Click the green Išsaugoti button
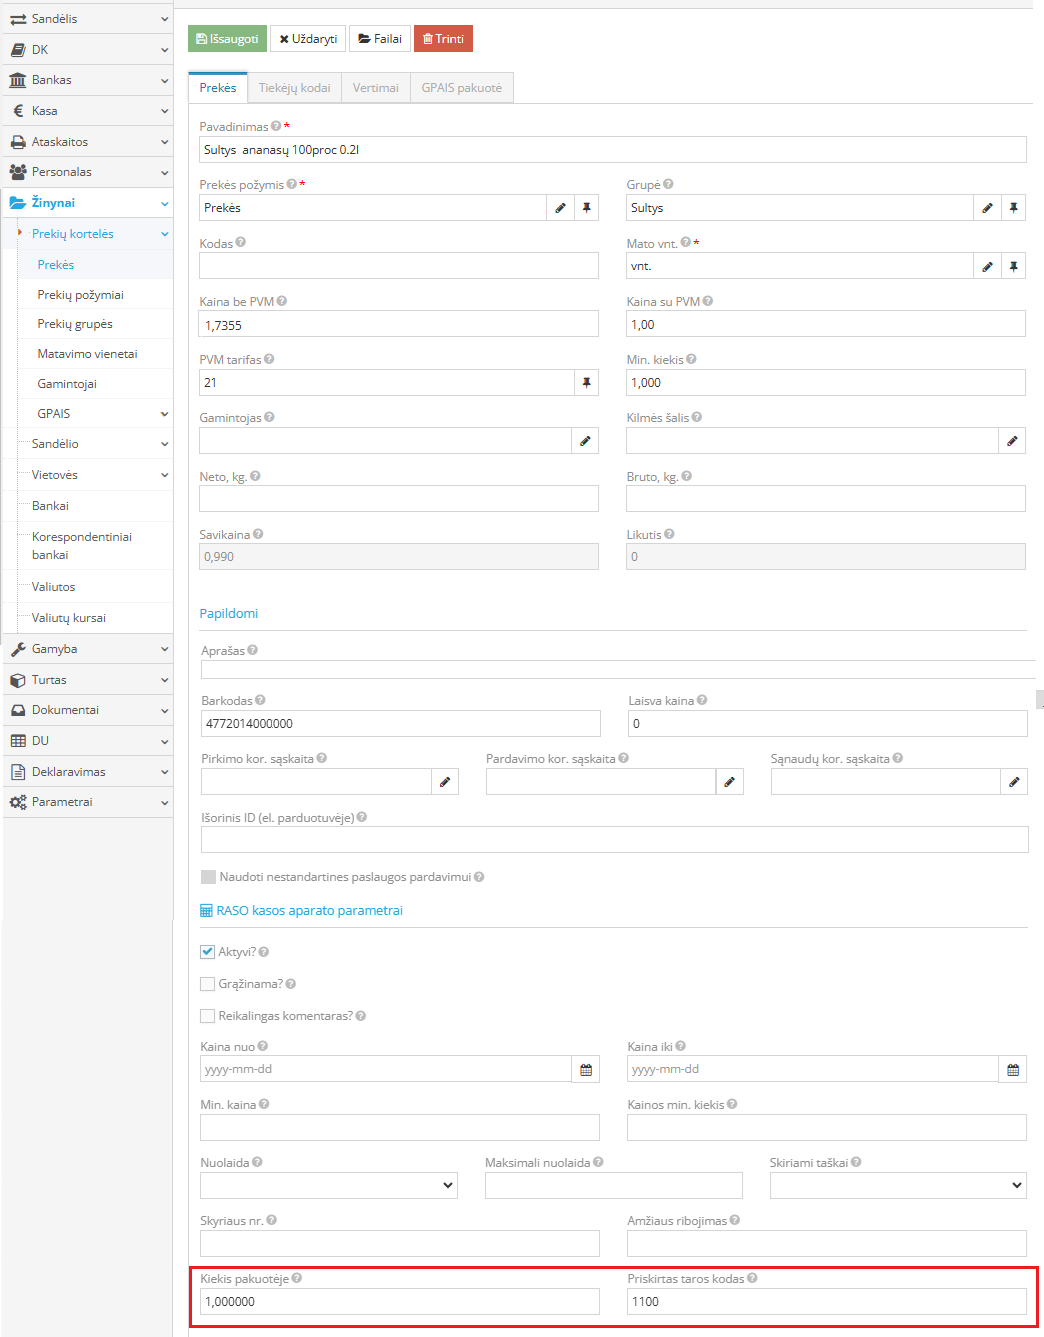1044x1337 pixels. [x=227, y=39]
